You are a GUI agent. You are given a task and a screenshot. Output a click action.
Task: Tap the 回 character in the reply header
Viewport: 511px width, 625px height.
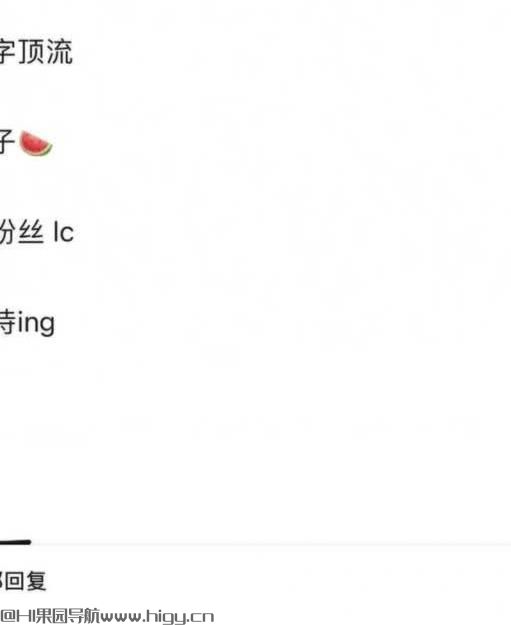point(15,581)
